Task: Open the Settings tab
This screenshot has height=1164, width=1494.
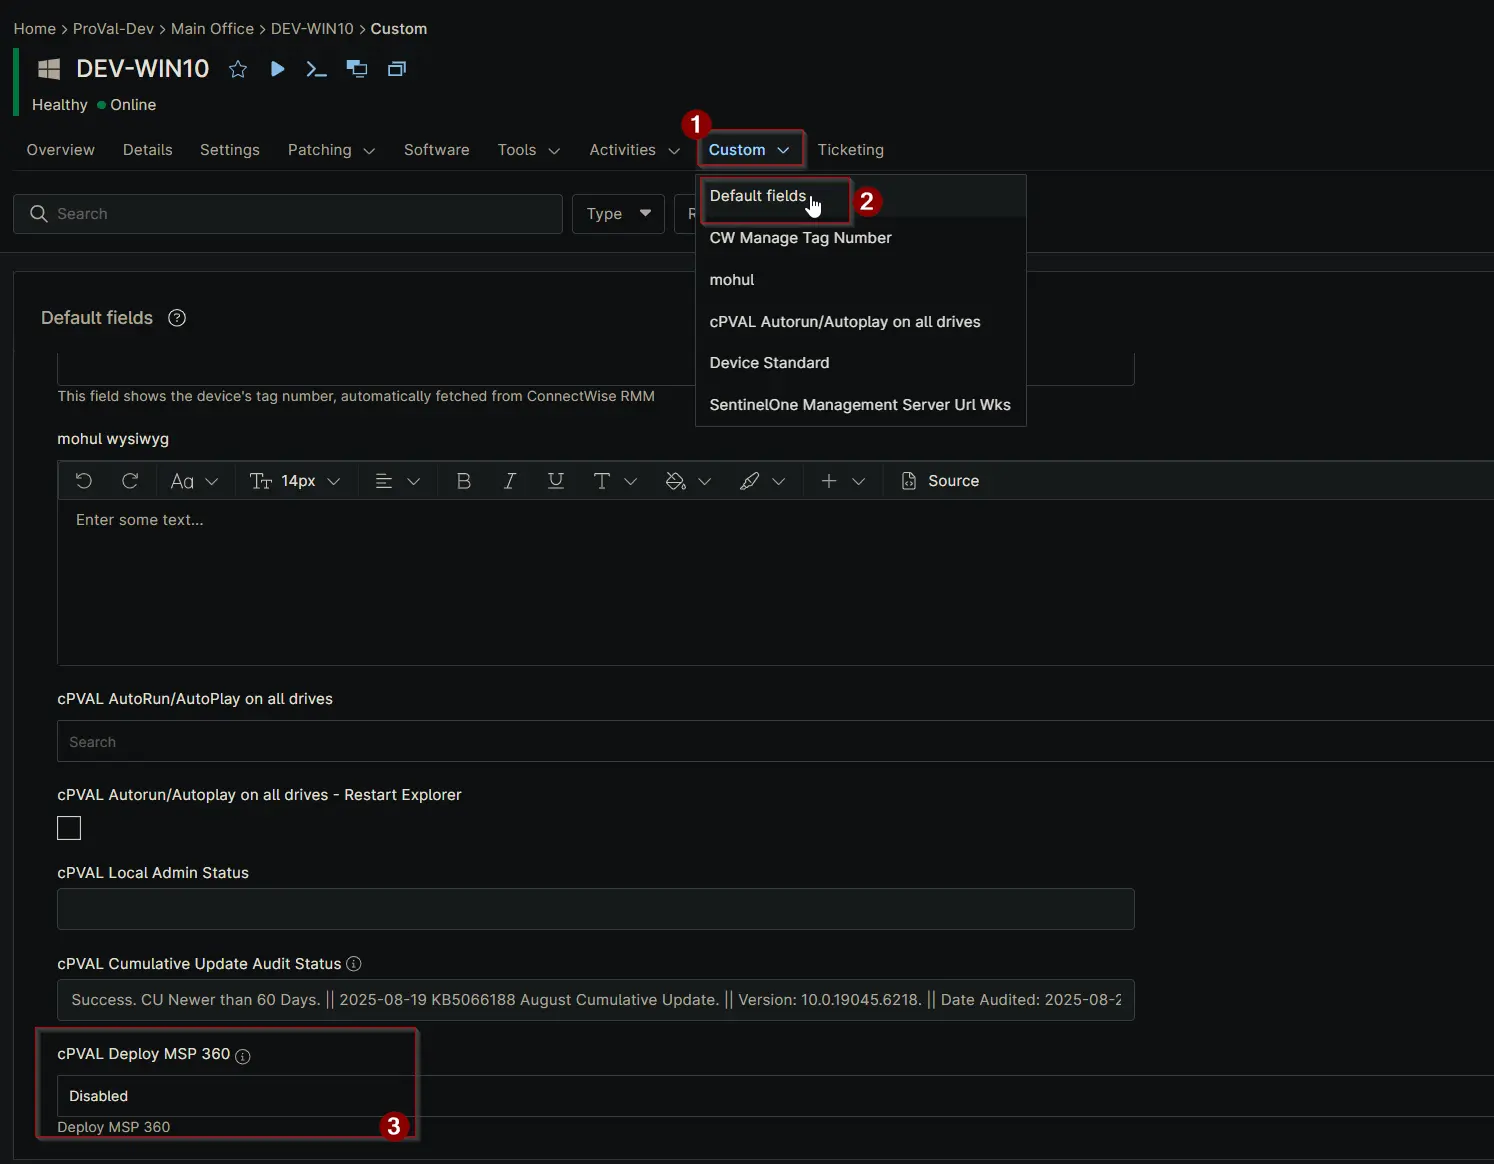Action: (x=230, y=150)
